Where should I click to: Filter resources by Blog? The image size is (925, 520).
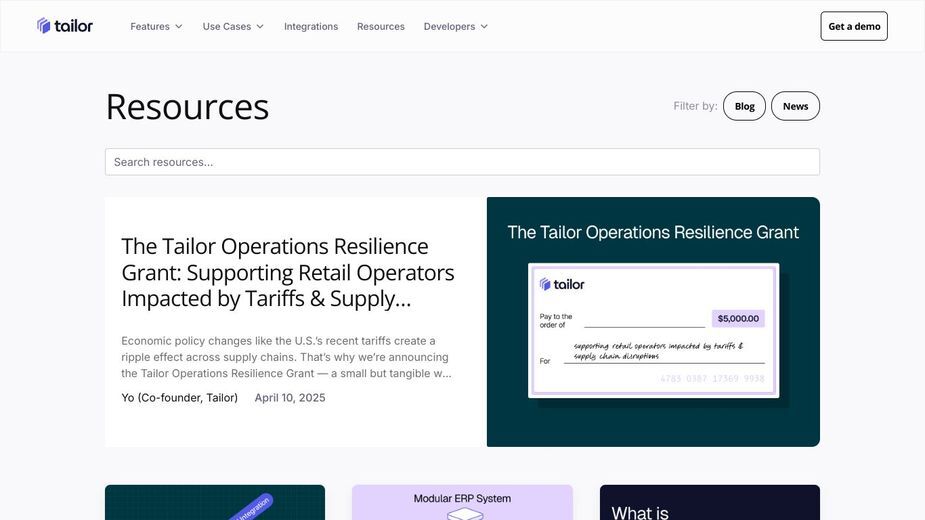pos(744,106)
